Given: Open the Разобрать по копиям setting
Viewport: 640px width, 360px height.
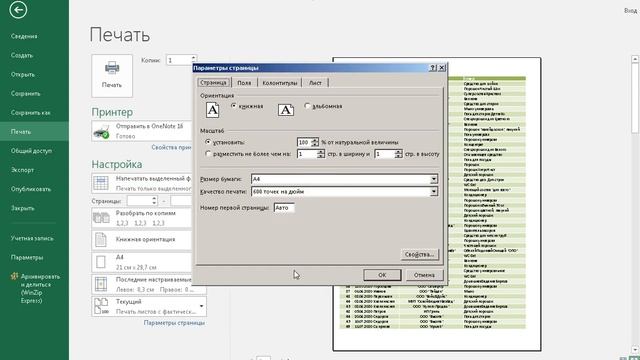Looking at the screenshot, I should (142, 218).
